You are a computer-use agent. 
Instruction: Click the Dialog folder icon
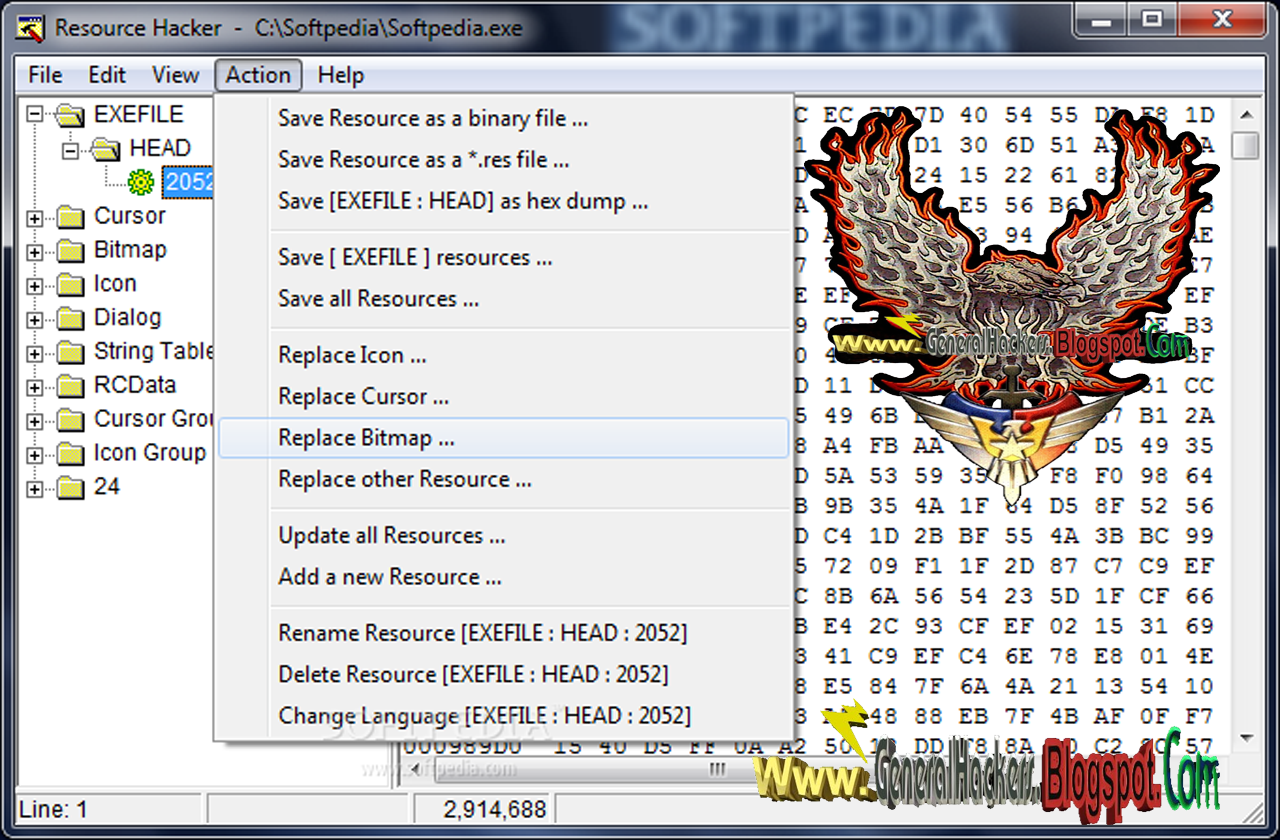pyautogui.click(x=71, y=319)
